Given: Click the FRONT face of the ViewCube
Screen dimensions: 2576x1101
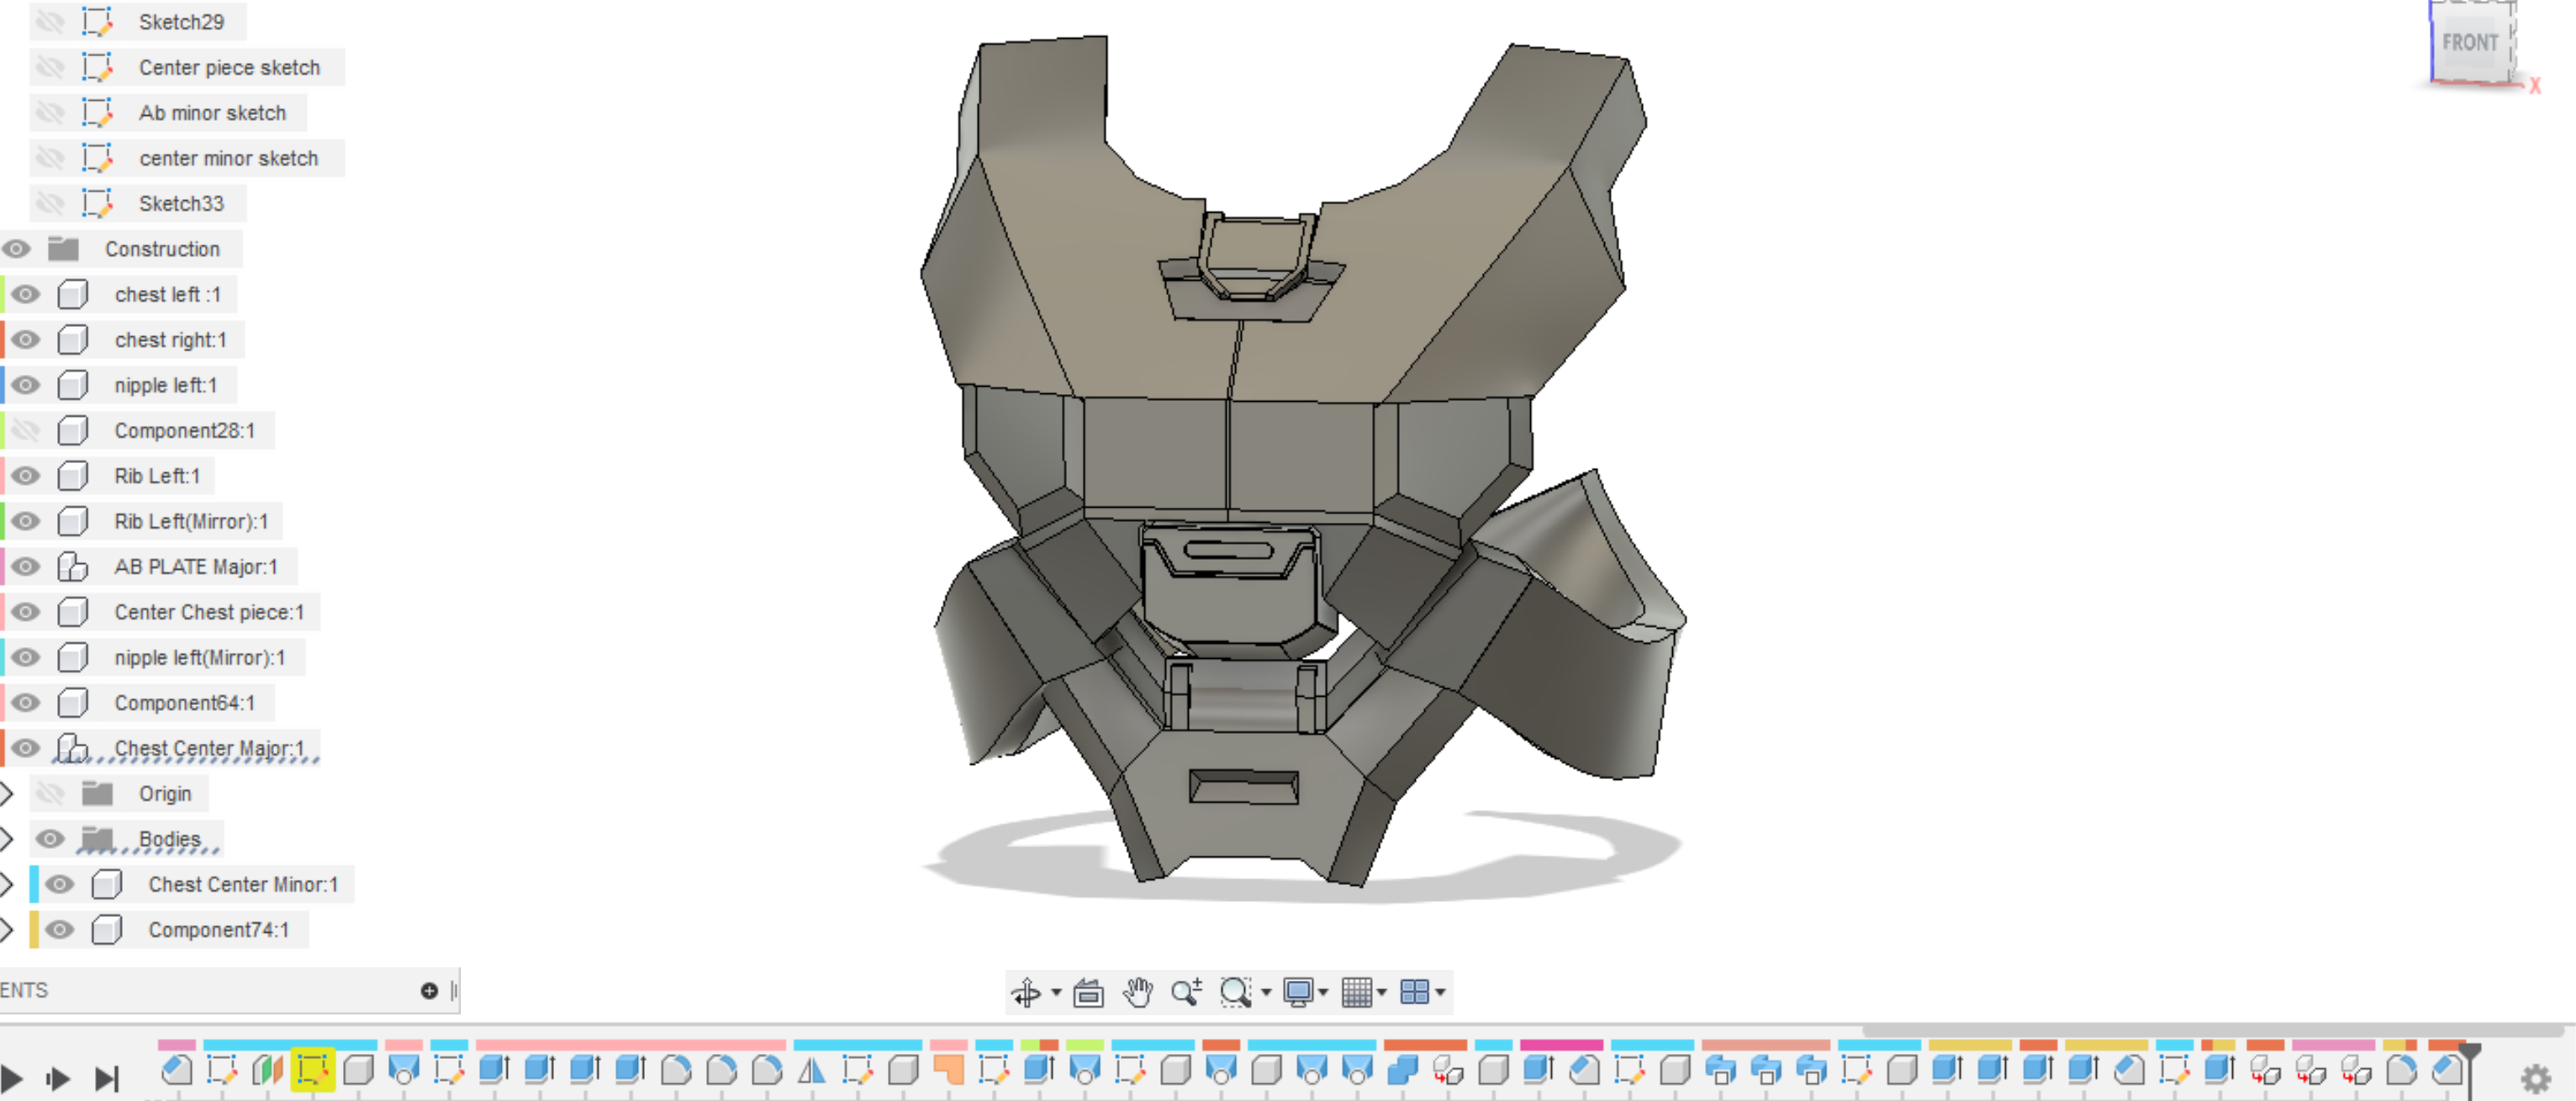Looking at the screenshot, I should [x=2469, y=43].
